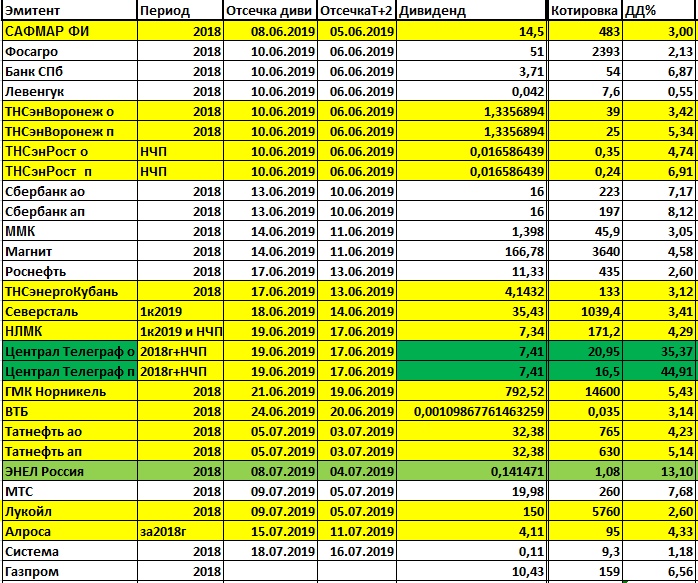698x583 pixels.
Task: Select the 1к2019 и НЧП period cell
Action: 180,331
